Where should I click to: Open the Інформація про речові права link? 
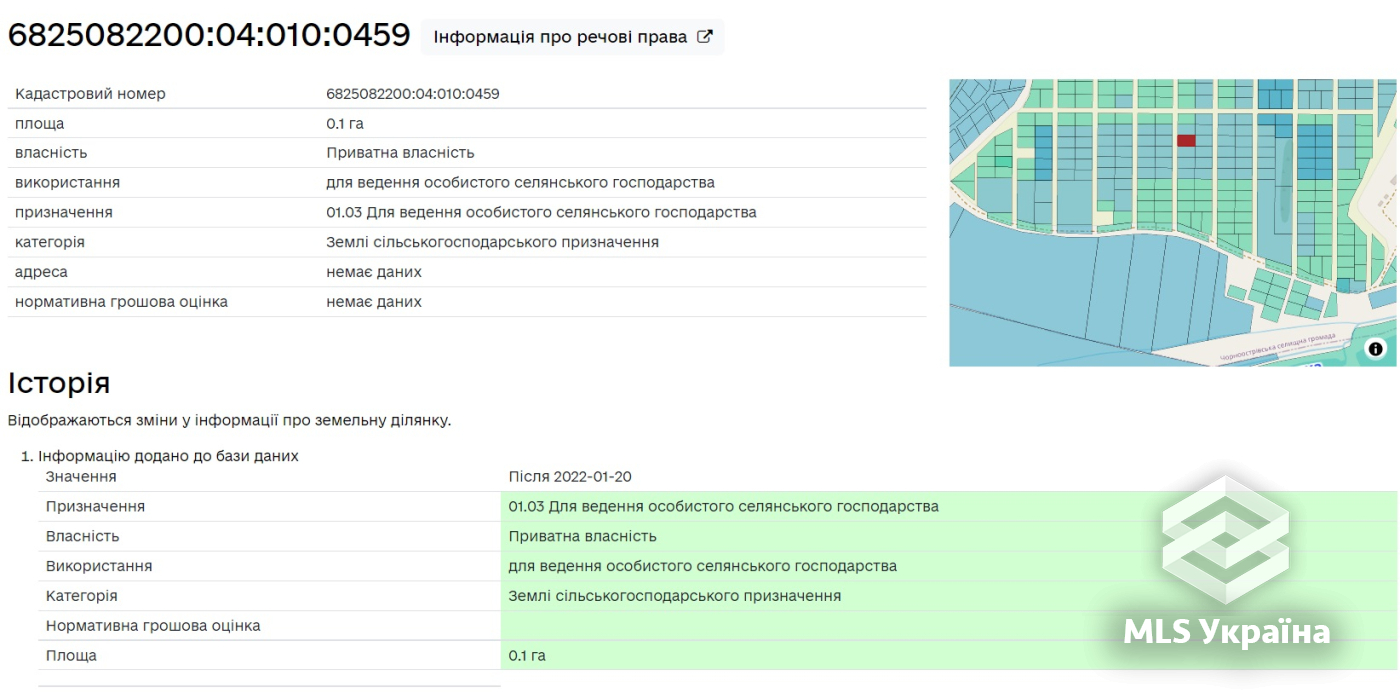coord(572,37)
